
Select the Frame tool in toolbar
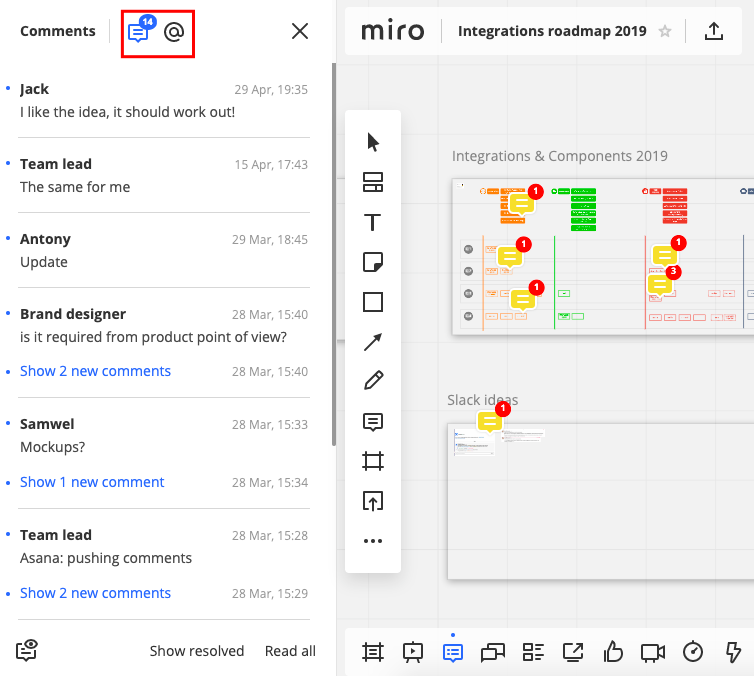[x=373, y=461]
